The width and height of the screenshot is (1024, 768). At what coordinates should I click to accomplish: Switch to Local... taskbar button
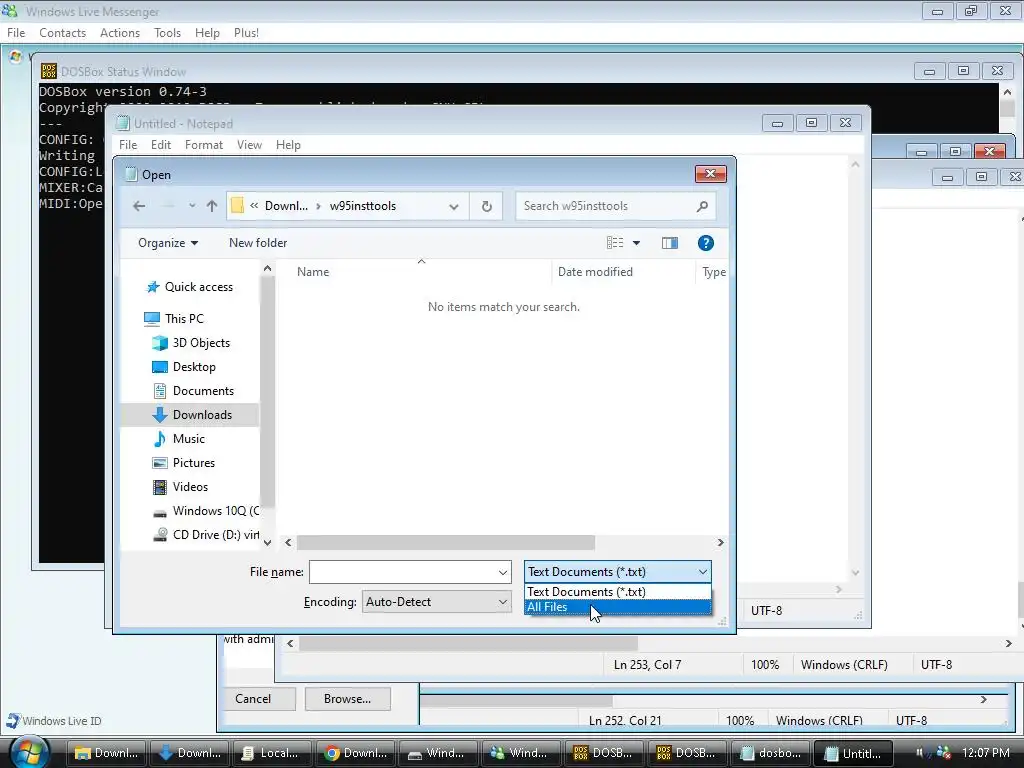pyautogui.click(x=271, y=753)
